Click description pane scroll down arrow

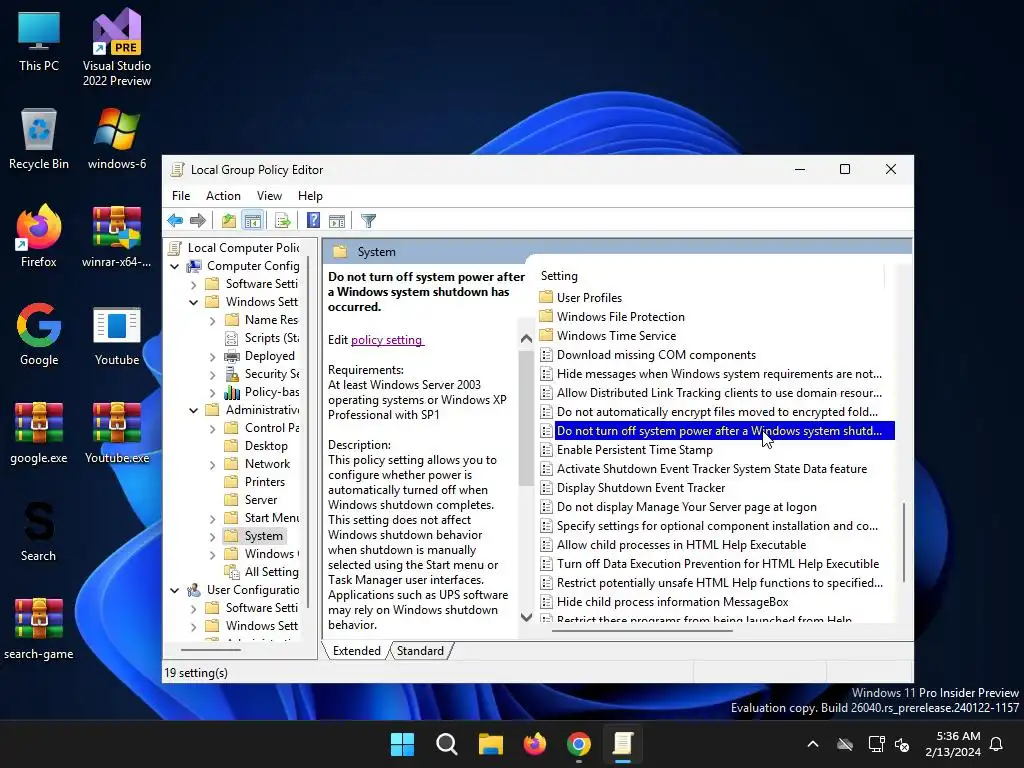(526, 617)
